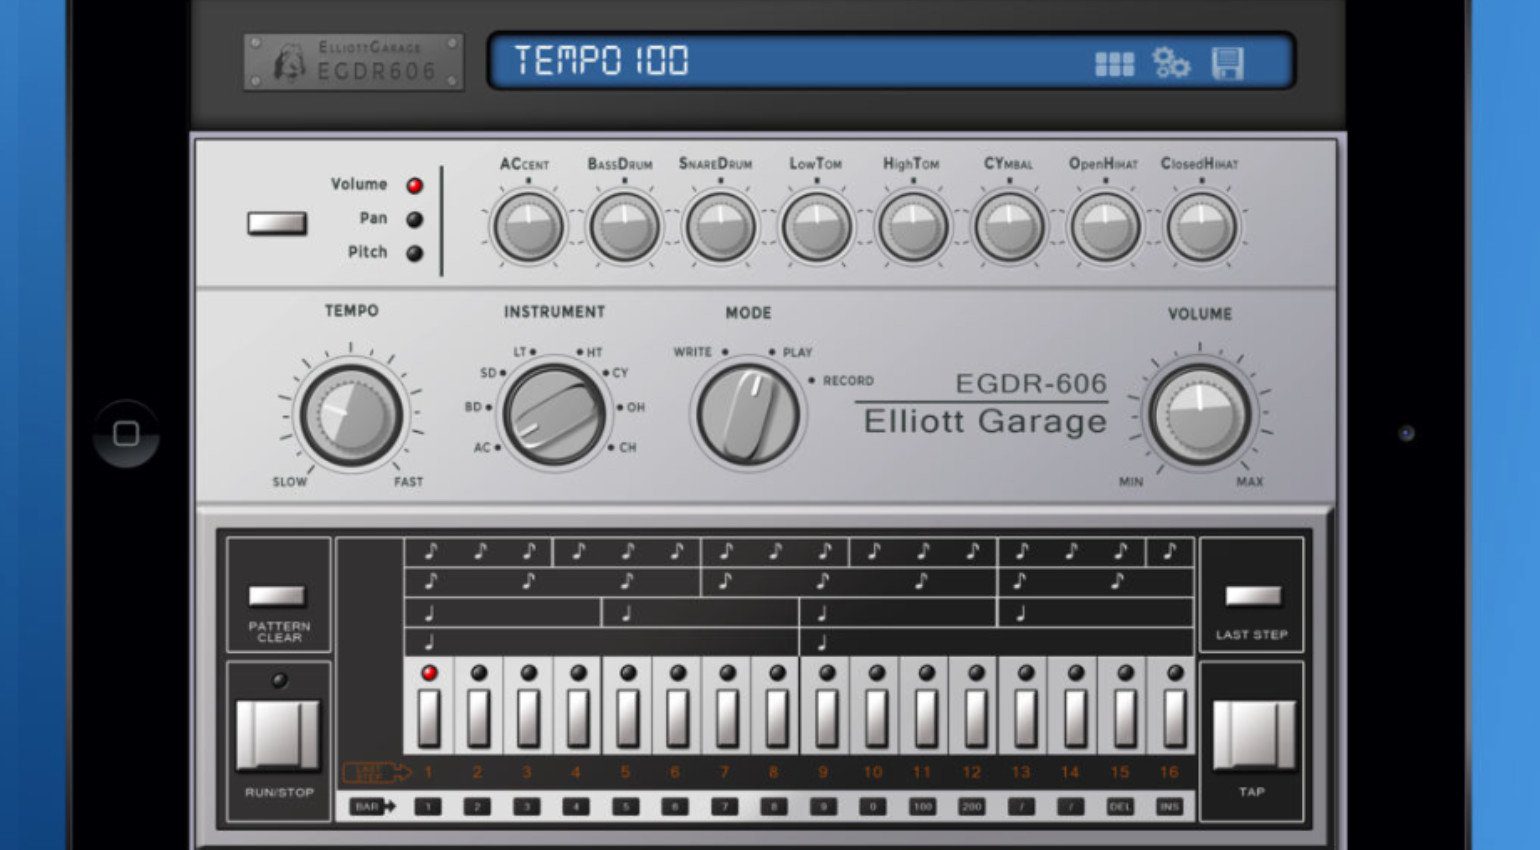Click the BassDrum level knob
The width and height of the screenshot is (1540, 850).
pyautogui.click(x=624, y=228)
